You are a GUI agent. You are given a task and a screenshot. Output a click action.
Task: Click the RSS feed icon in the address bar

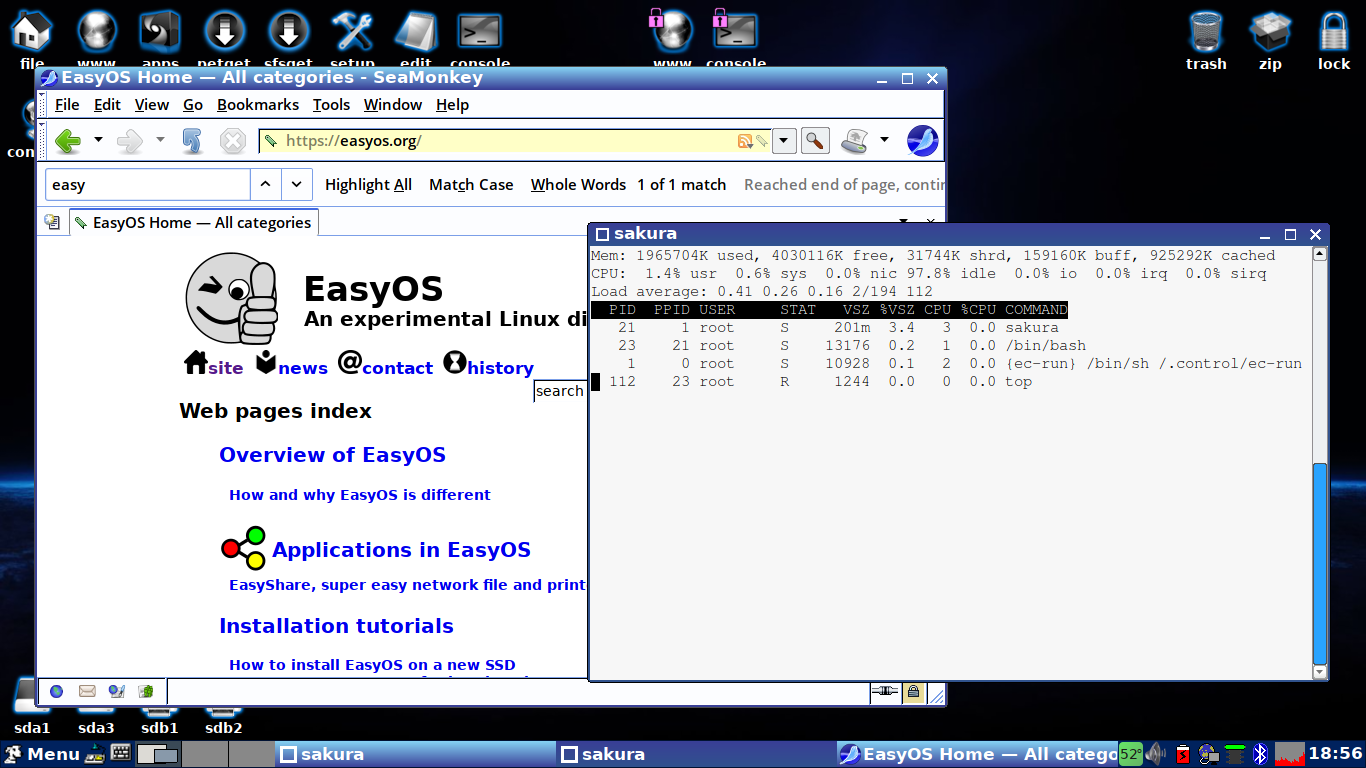(x=744, y=141)
